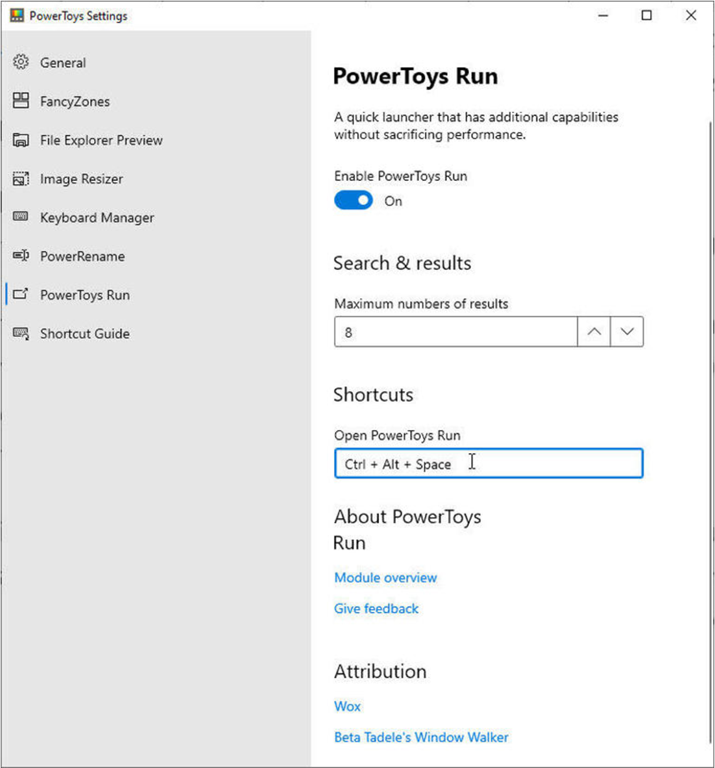Click the General gear icon

point(20,62)
